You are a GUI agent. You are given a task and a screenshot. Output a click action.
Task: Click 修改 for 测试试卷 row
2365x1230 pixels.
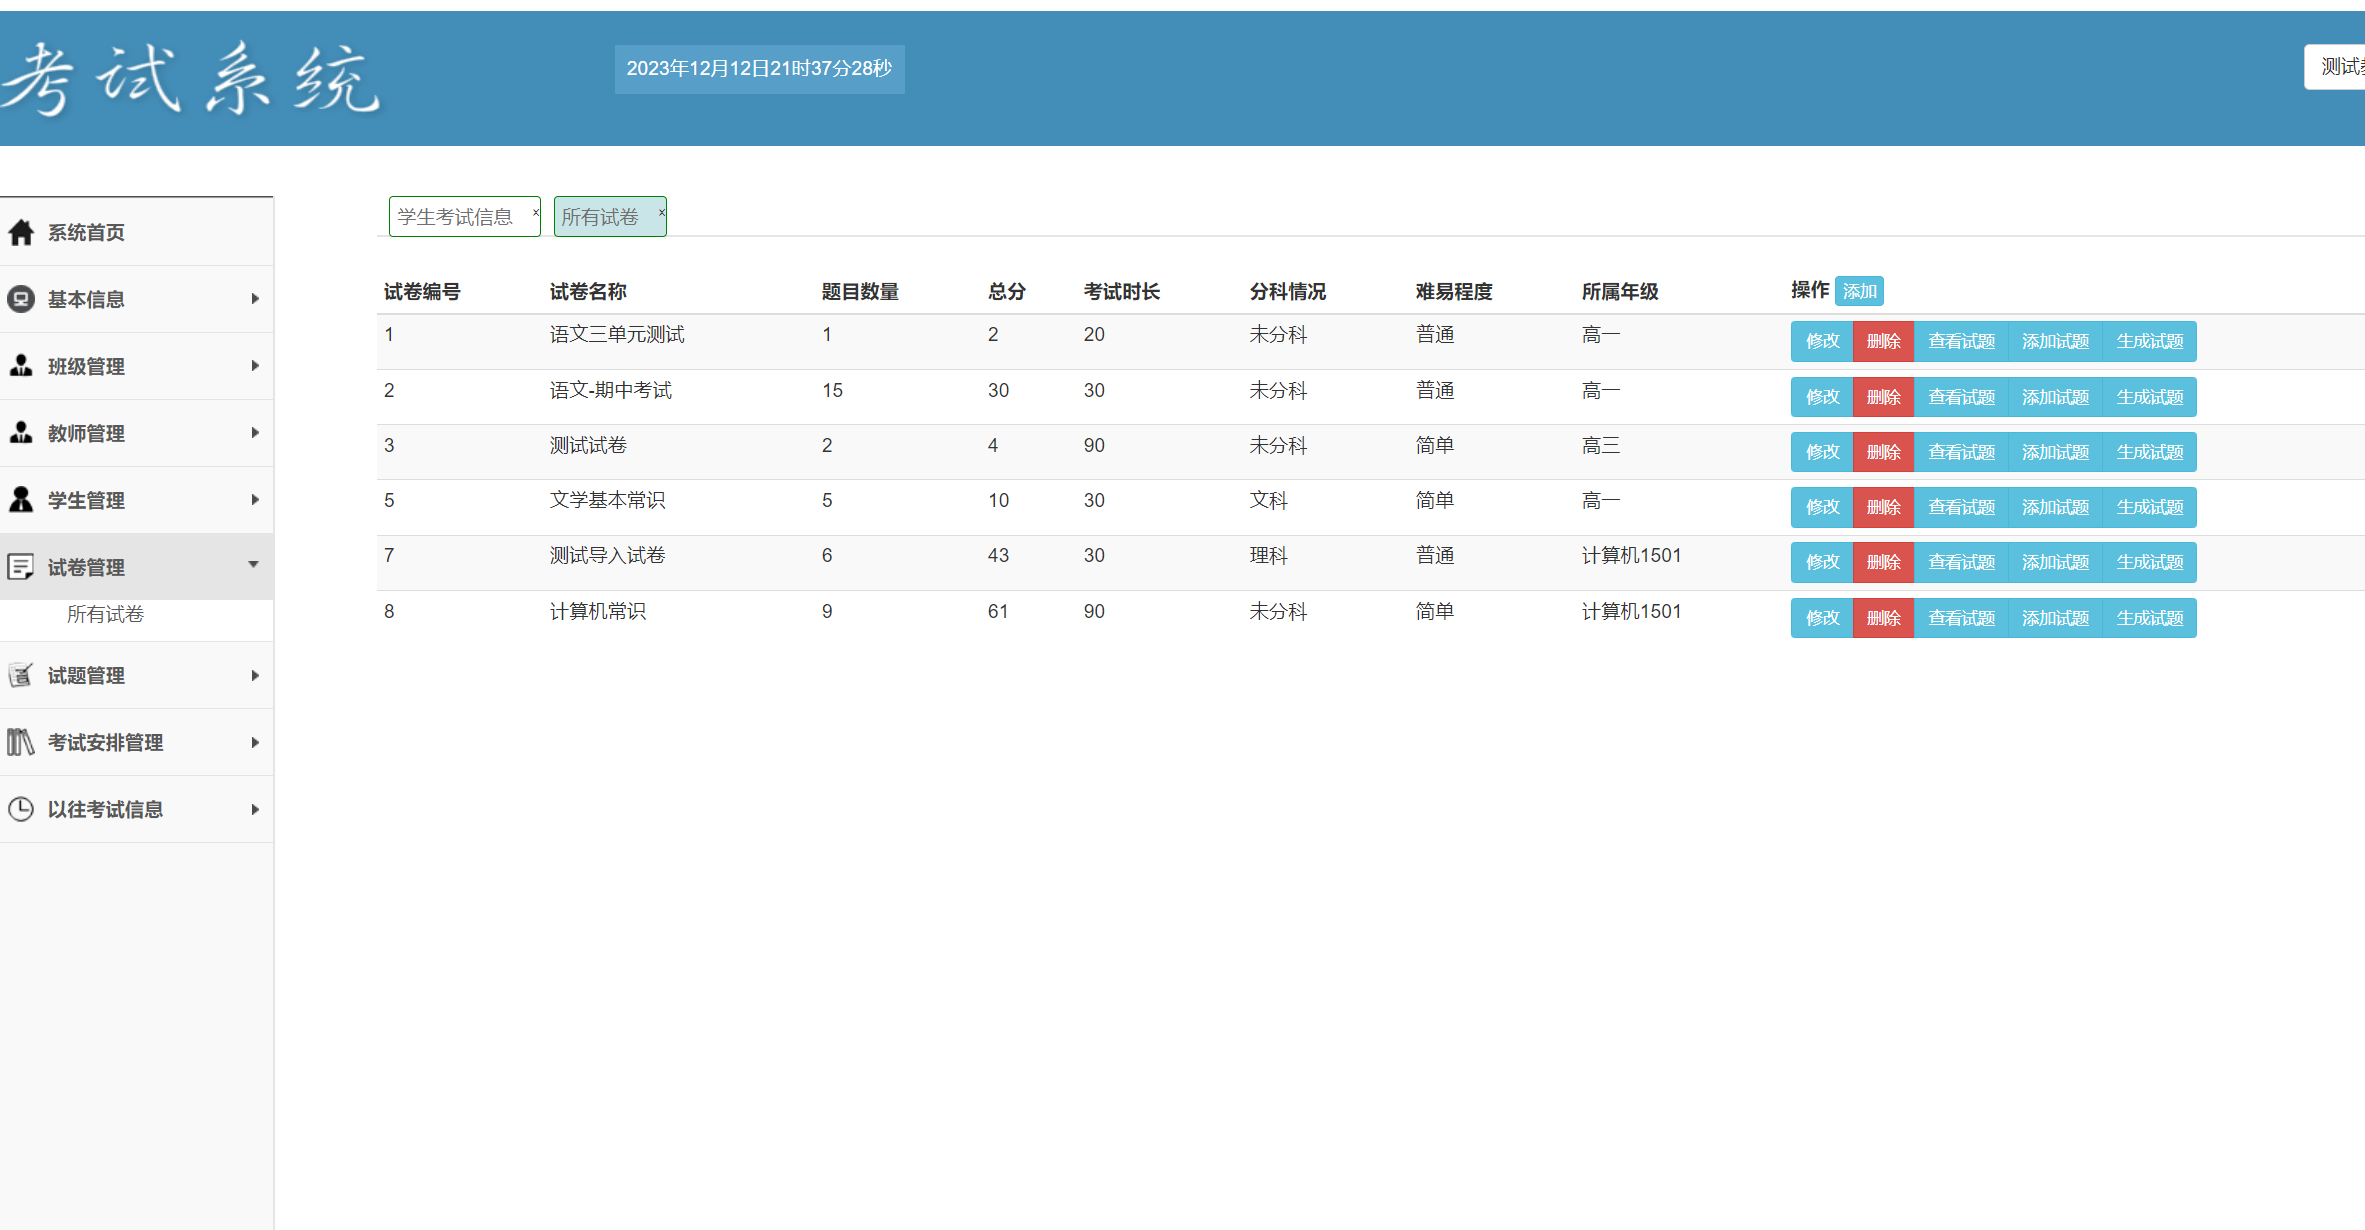(x=1821, y=452)
